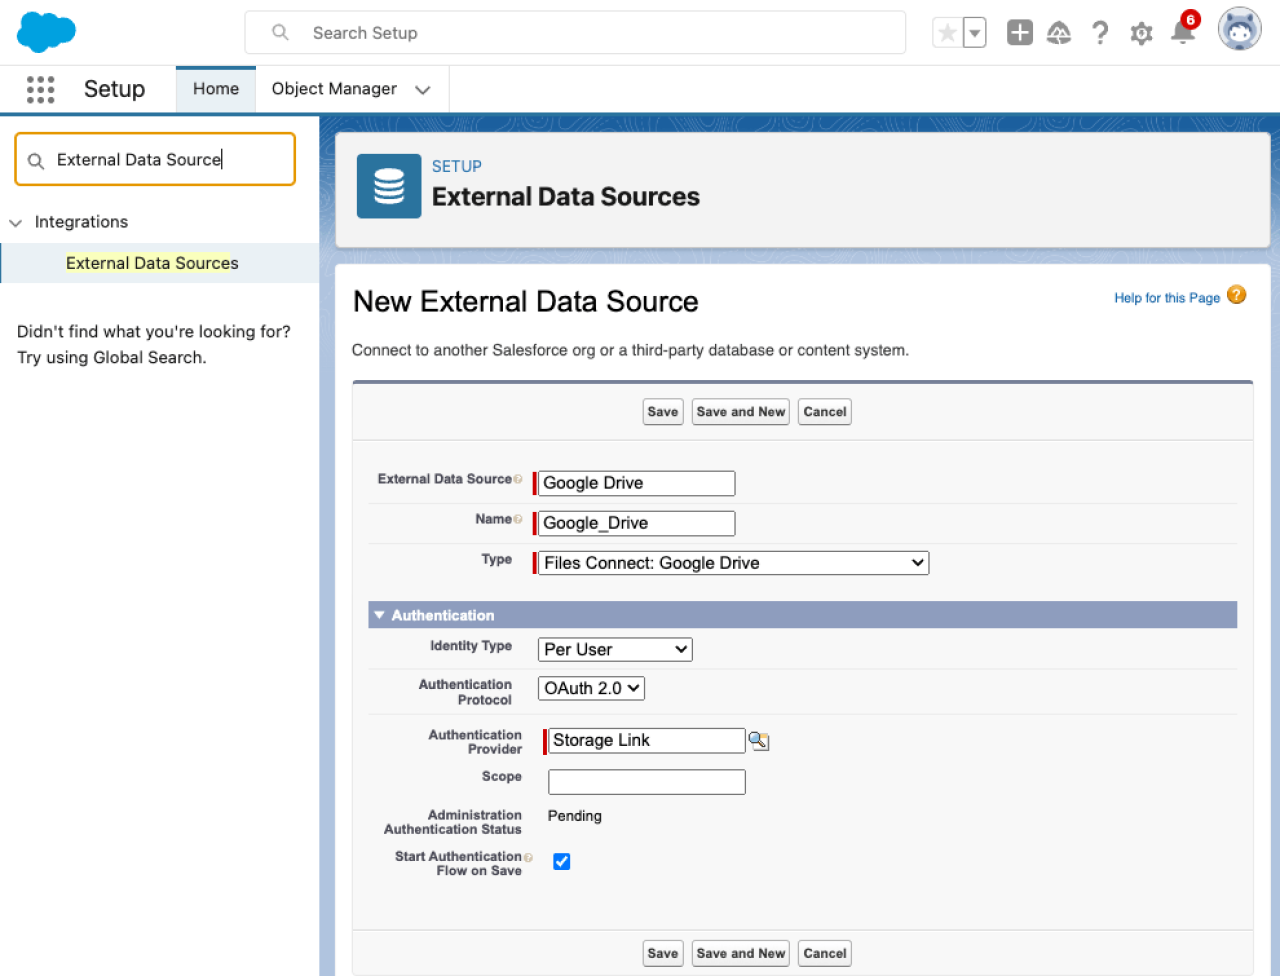
Task: Open Global Actions plus icon
Action: (x=1019, y=33)
